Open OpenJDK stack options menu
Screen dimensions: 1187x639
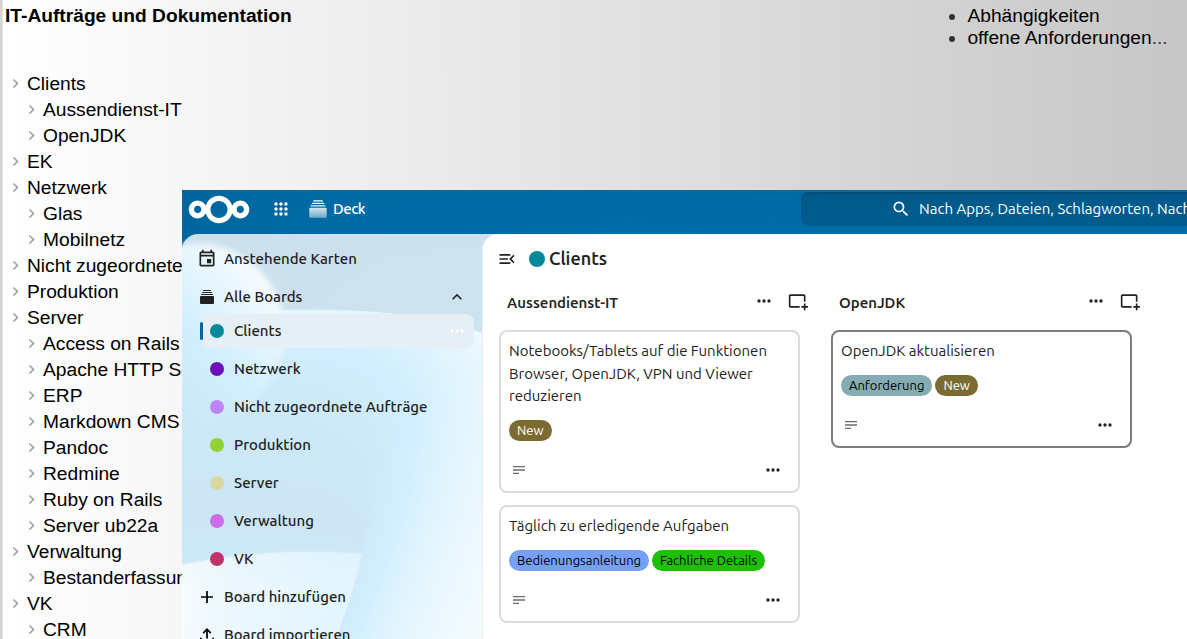[x=1096, y=301]
